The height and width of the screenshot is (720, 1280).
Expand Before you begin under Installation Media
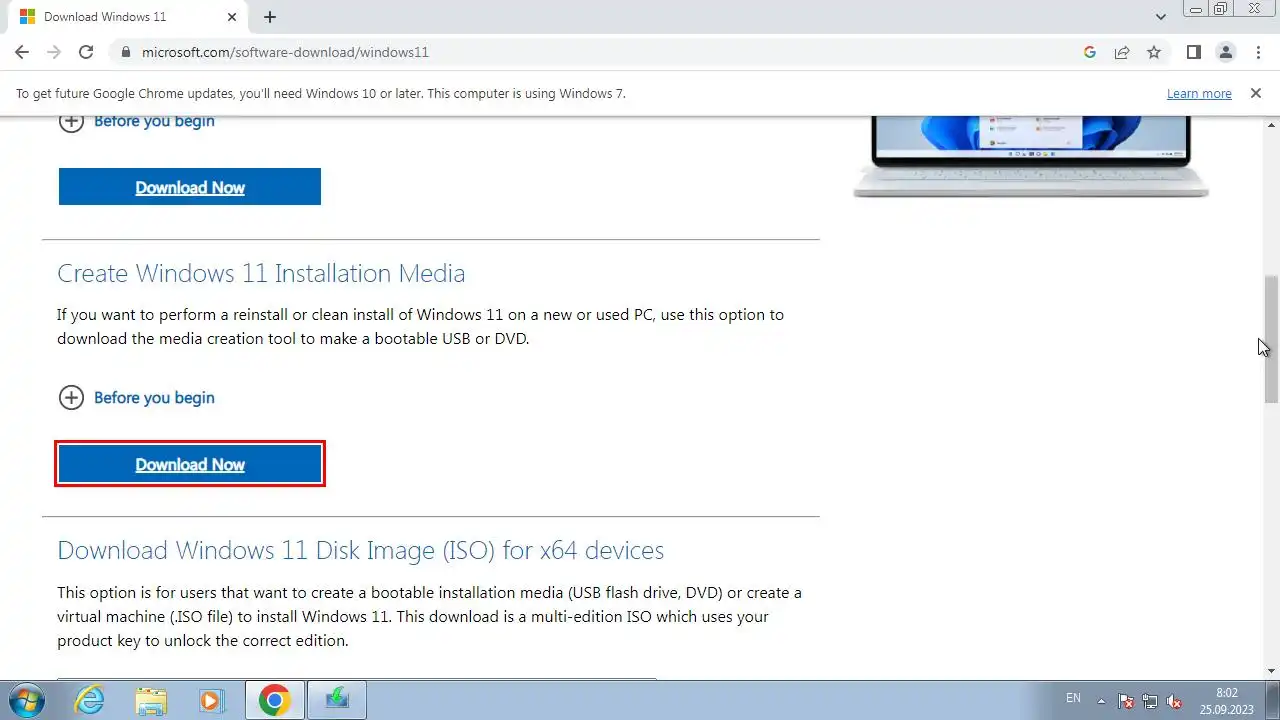[137, 398]
